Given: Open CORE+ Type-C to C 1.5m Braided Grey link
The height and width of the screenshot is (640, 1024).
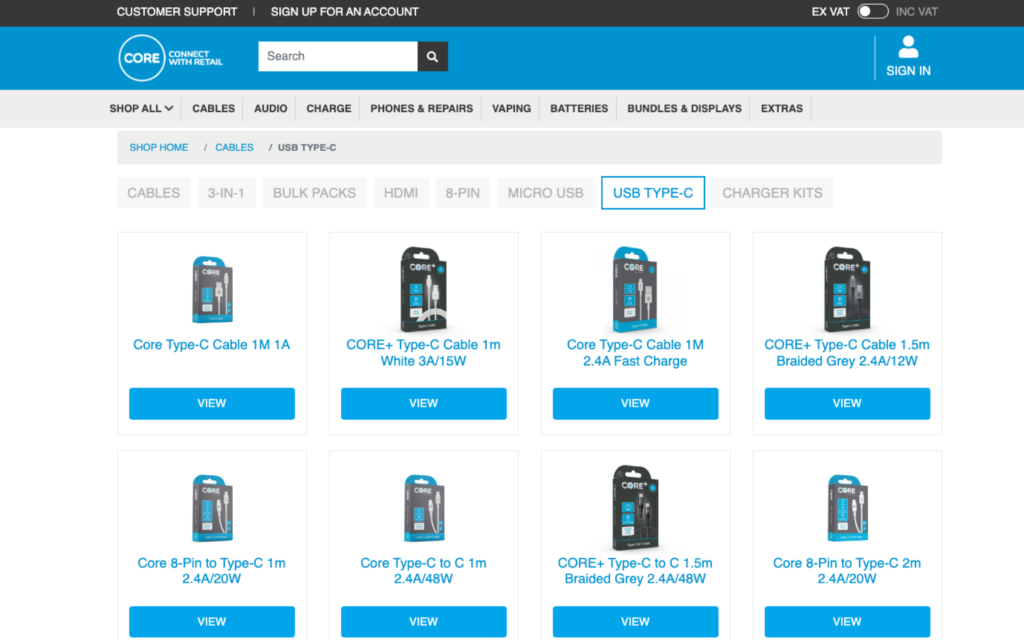Looking at the screenshot, I should point(635,571).
